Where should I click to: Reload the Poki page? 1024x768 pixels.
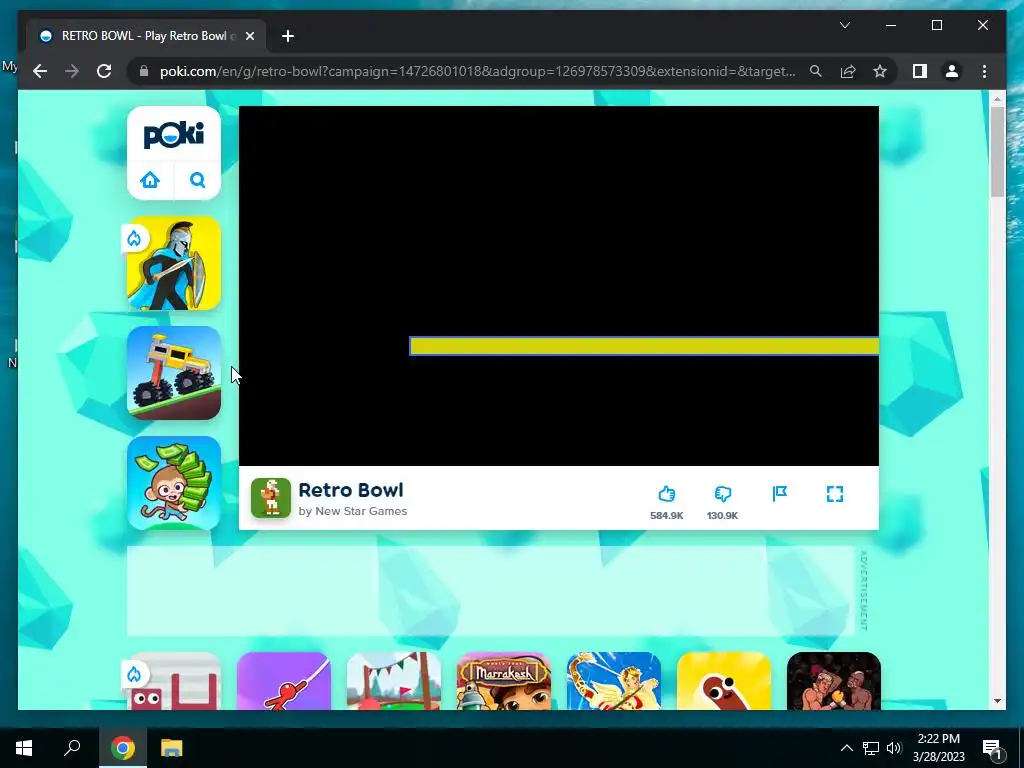click(104, 71)
